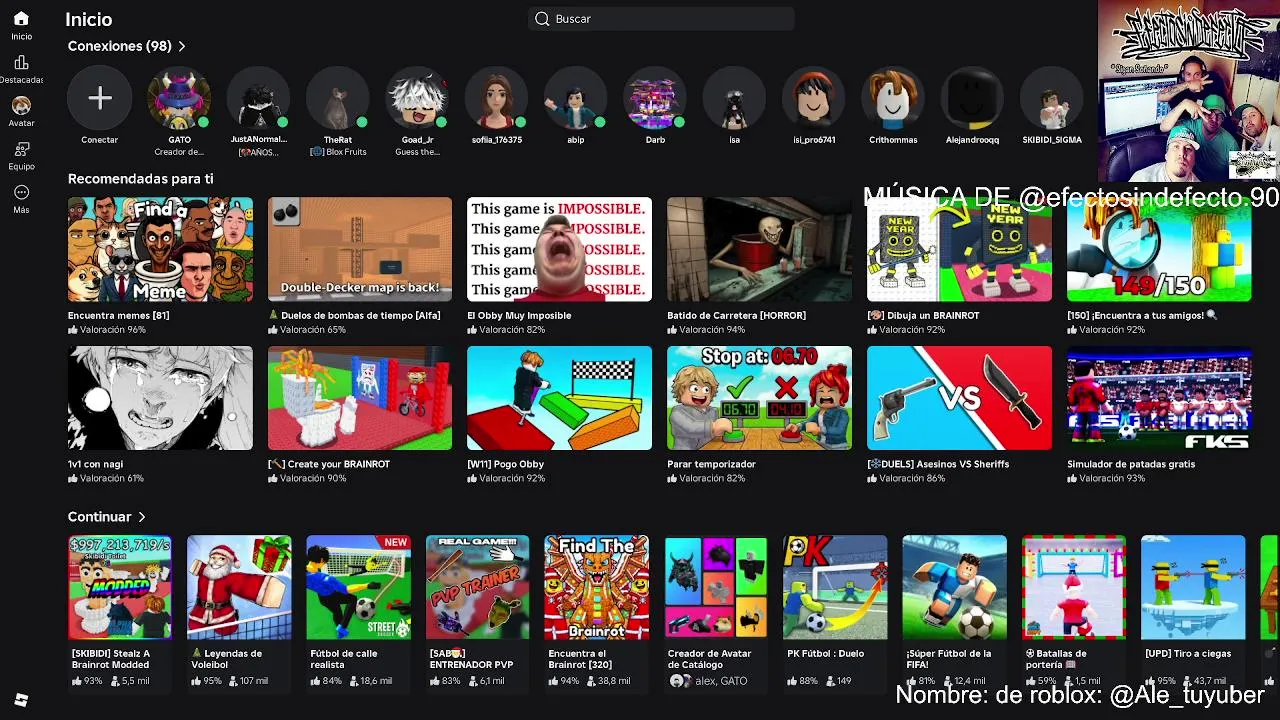Expand the Continuar section chevron
1280x720 pixels.
click(142, 517)
